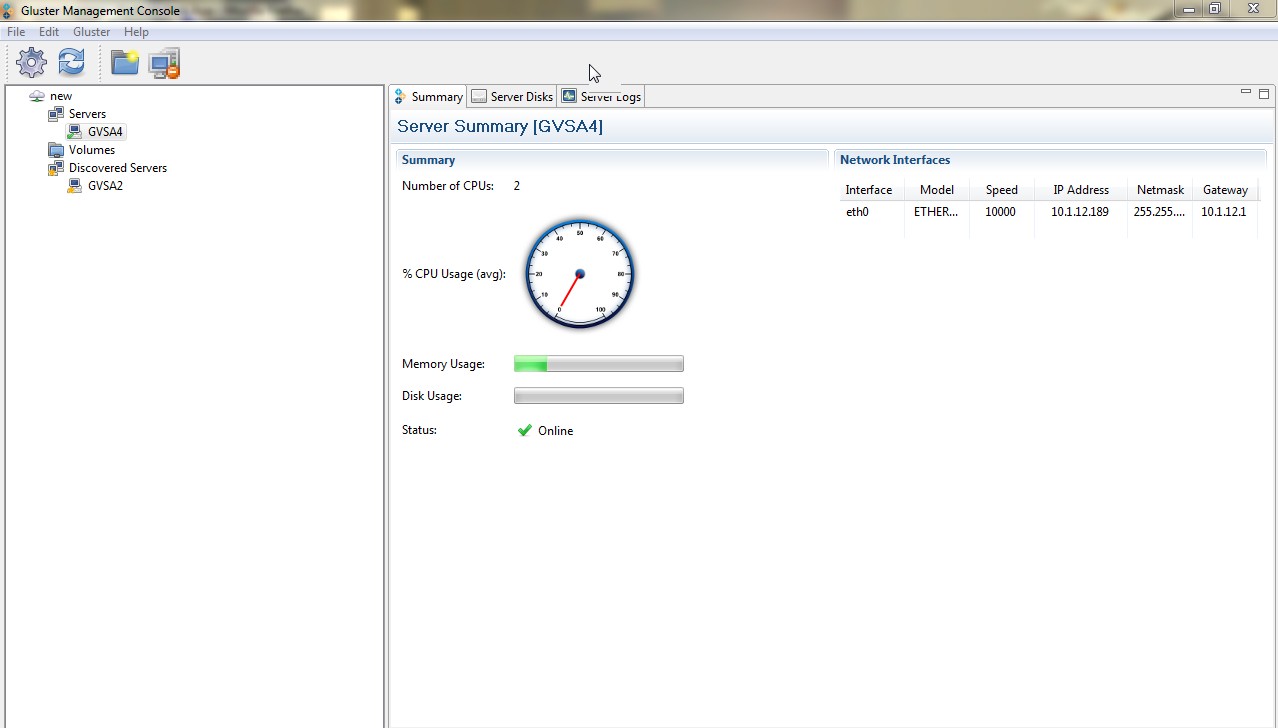Click the CPU usage gauge dial
Screen dimensions: 1278x728
coord(579,274)
